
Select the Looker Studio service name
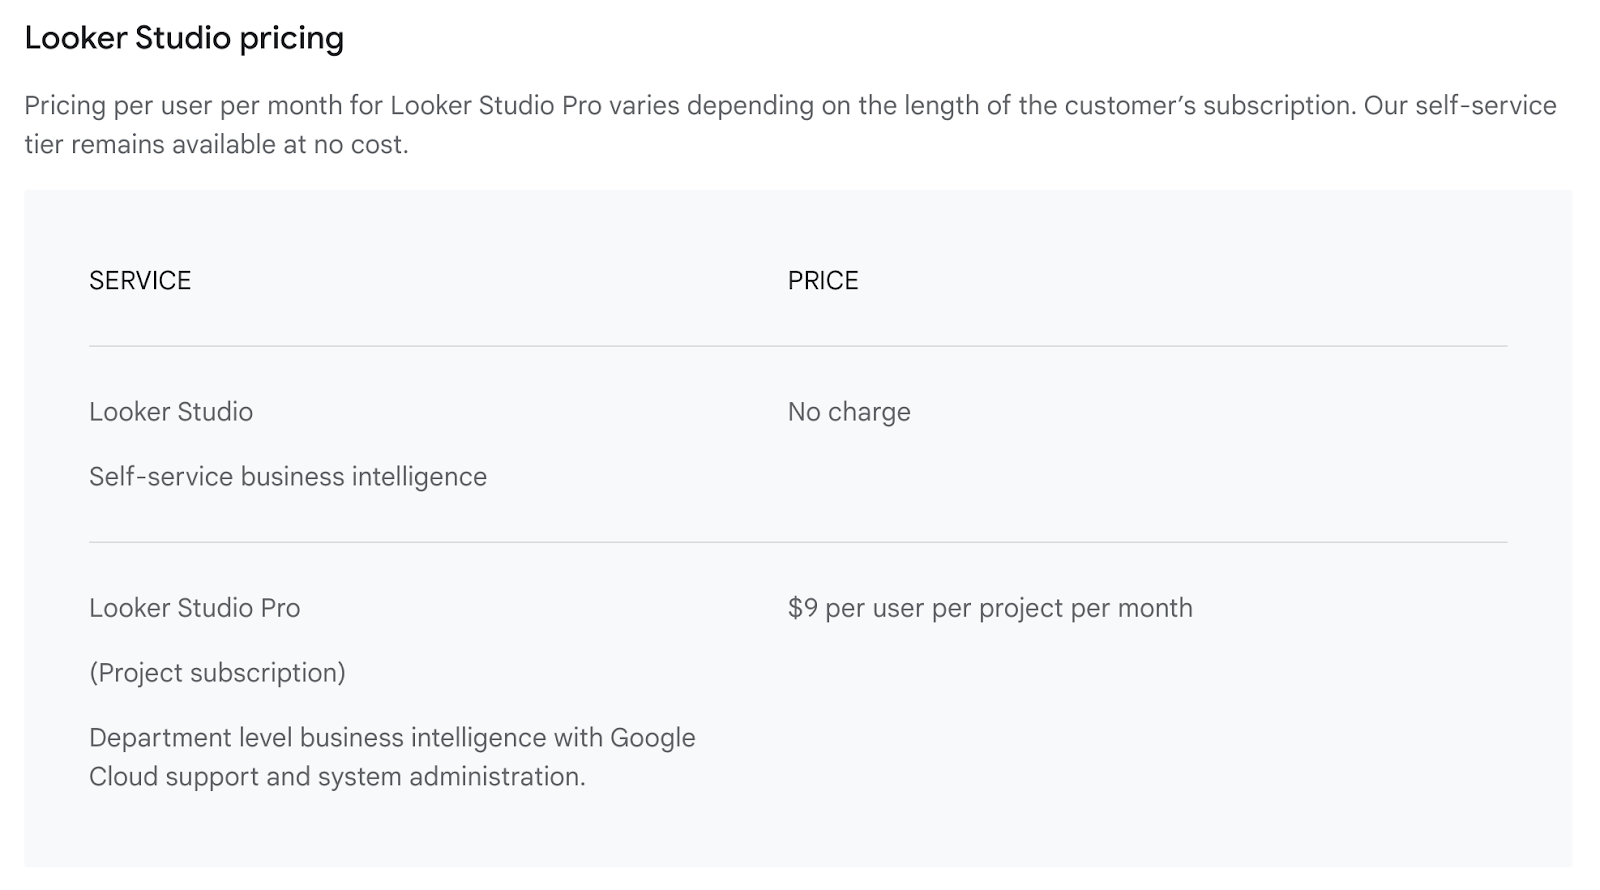(x=171, y=412)
